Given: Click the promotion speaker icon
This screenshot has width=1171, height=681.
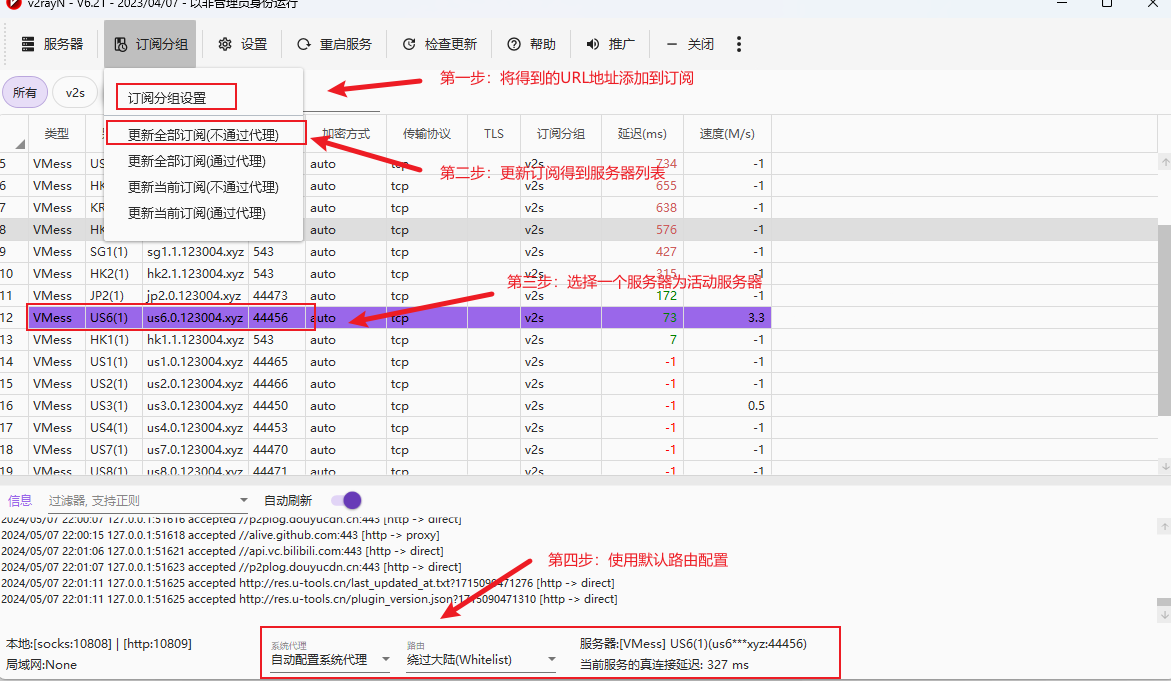Looking at the screenshot, I should [593, 44].
